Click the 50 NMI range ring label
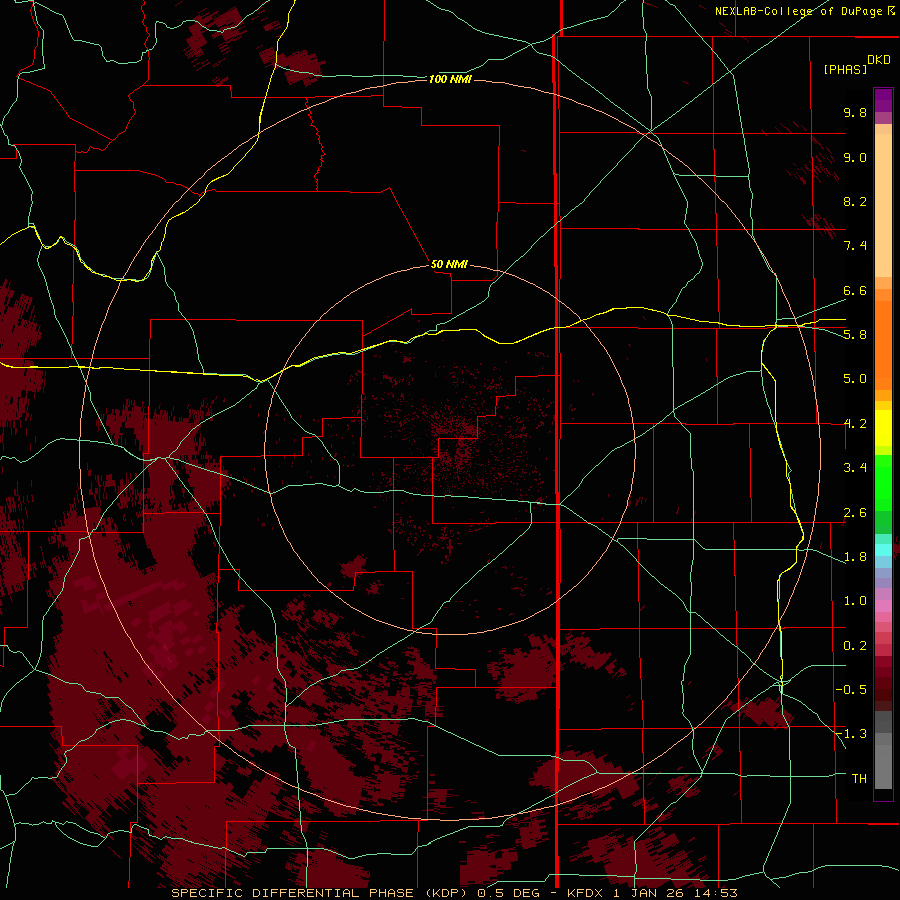The image size is (900, 900). [x=449, y=264]
